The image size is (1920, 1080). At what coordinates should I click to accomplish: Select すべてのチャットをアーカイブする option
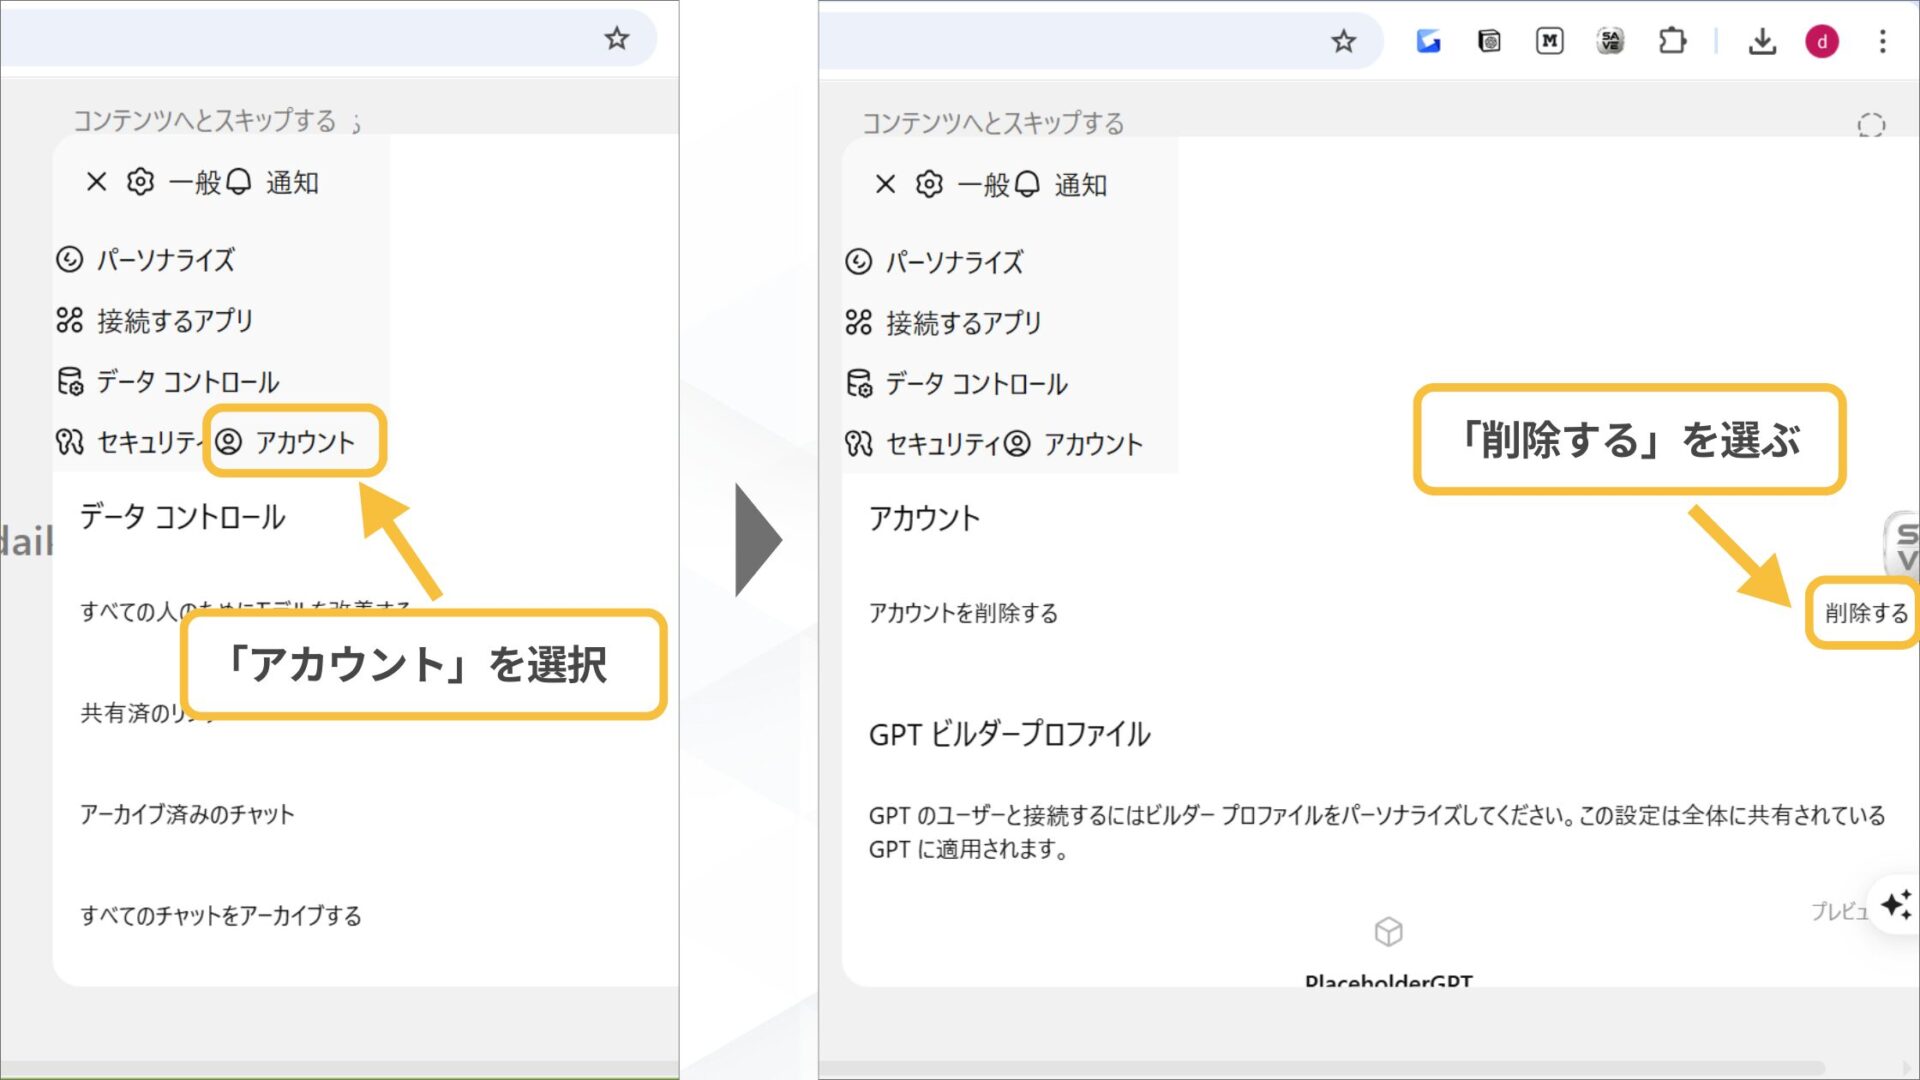point(222,915)
